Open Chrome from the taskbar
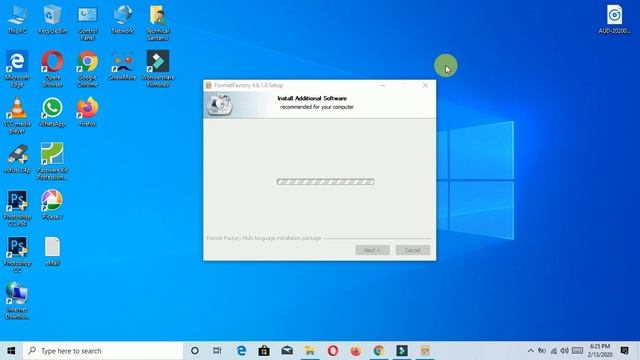Image resolution: width=640 pixels, height=360 pixels. click(378, 351)
